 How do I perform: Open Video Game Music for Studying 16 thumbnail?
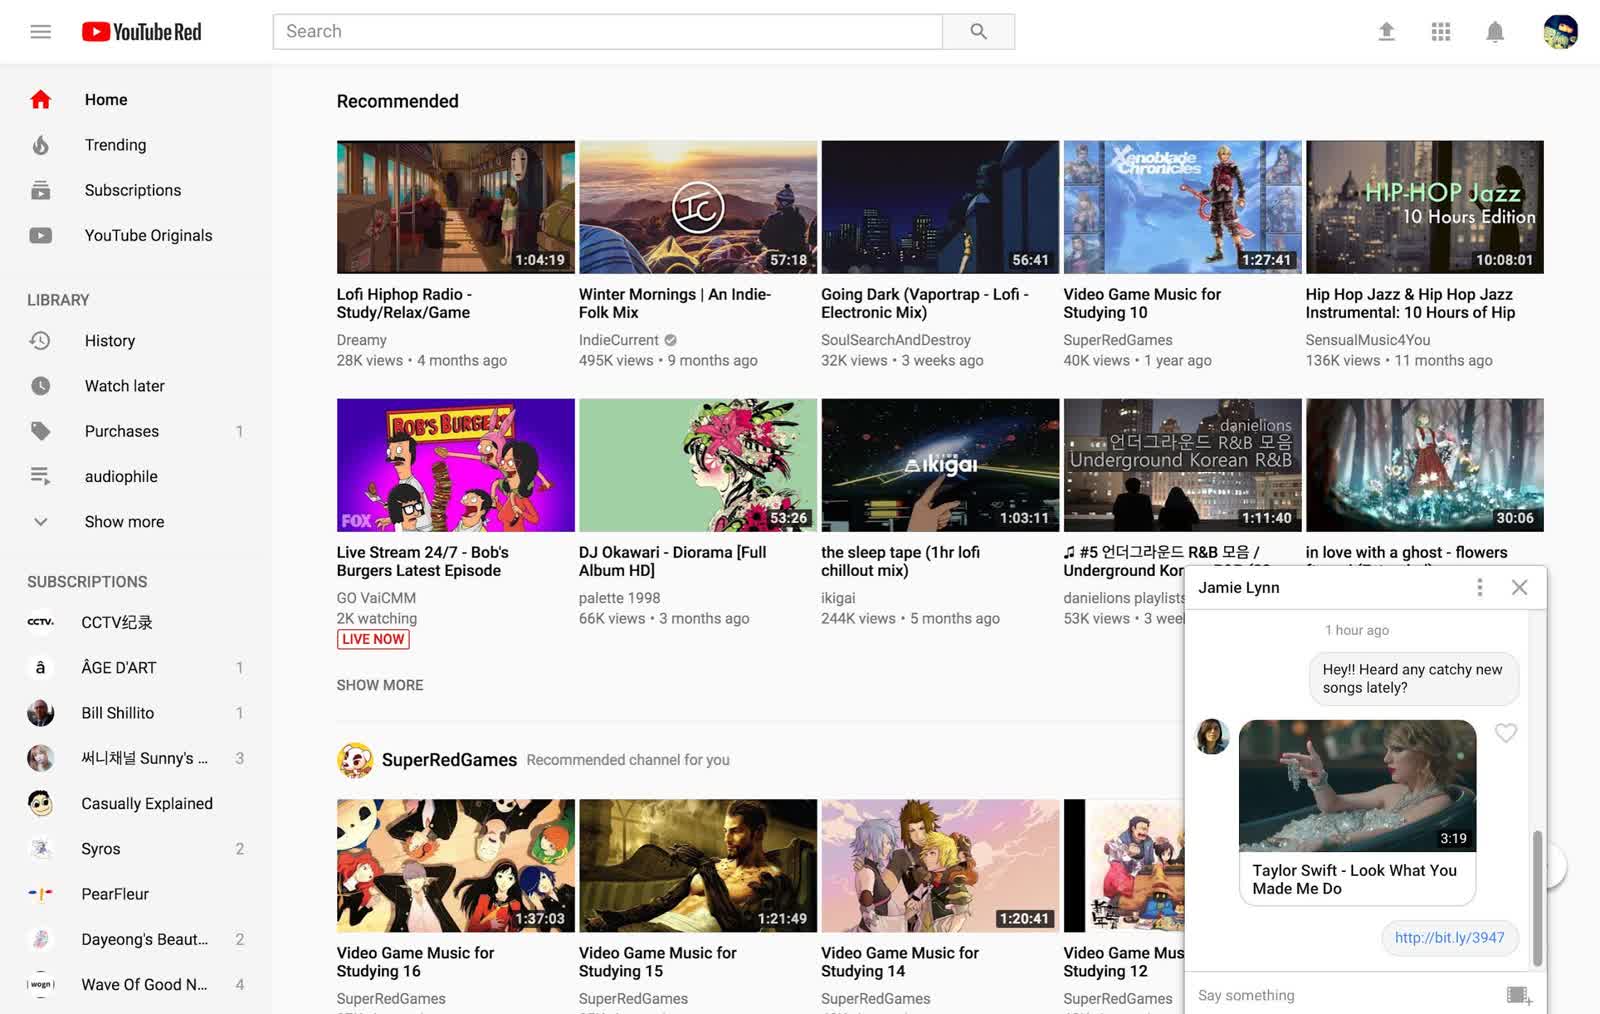click(456, 866)
